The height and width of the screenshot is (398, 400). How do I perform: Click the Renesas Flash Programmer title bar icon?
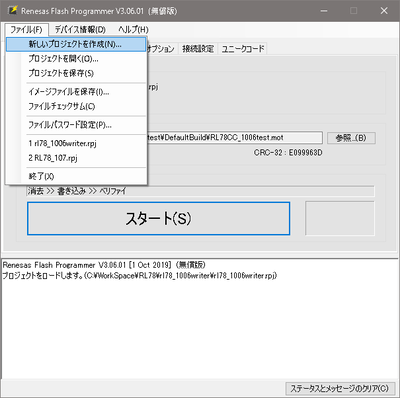click(13, 10)
